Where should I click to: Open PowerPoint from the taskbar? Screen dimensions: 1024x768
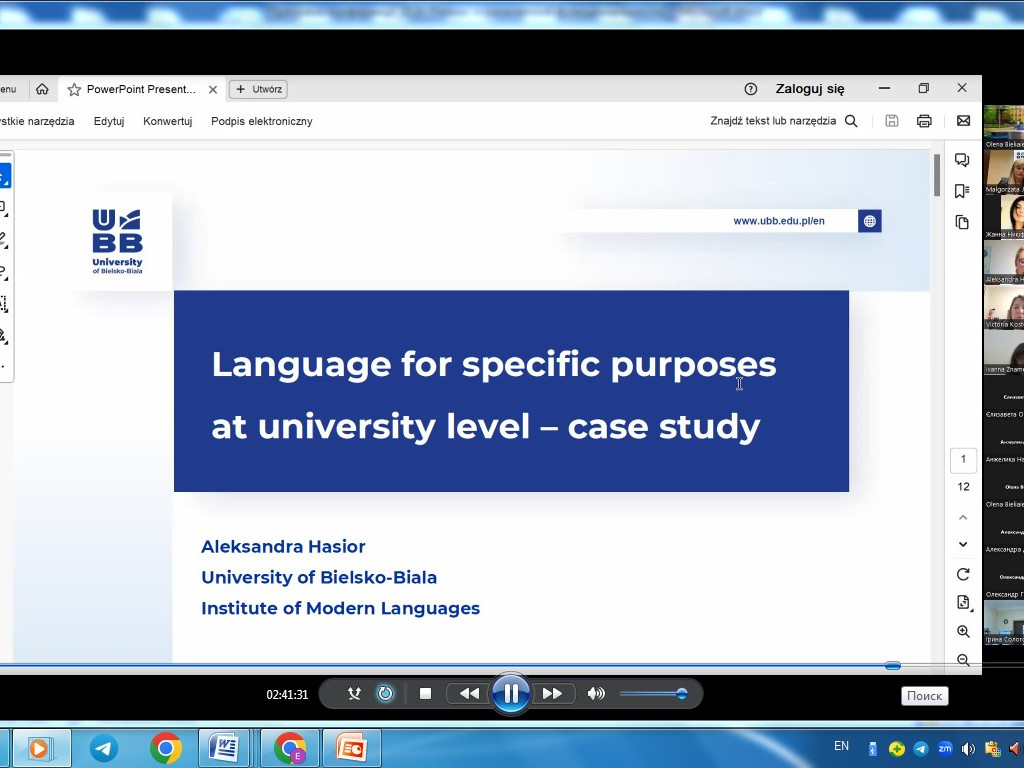(x=351, y=748)
